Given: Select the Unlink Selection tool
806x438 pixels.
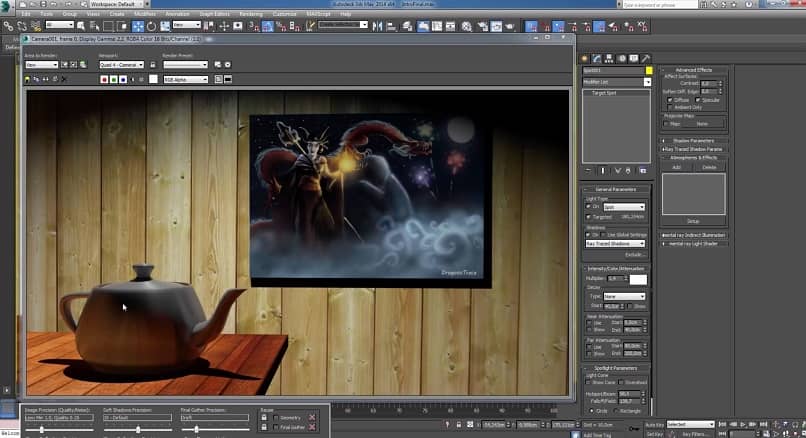Looking at the screenshot, I should 22,26.
